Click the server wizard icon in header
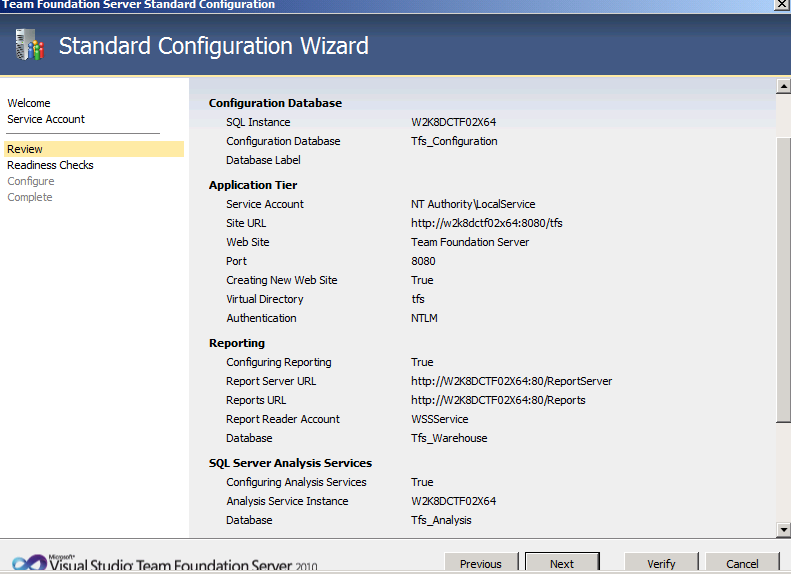Image resolution: width=791 pixels, height=574 pixels. [x=27, y=46]
